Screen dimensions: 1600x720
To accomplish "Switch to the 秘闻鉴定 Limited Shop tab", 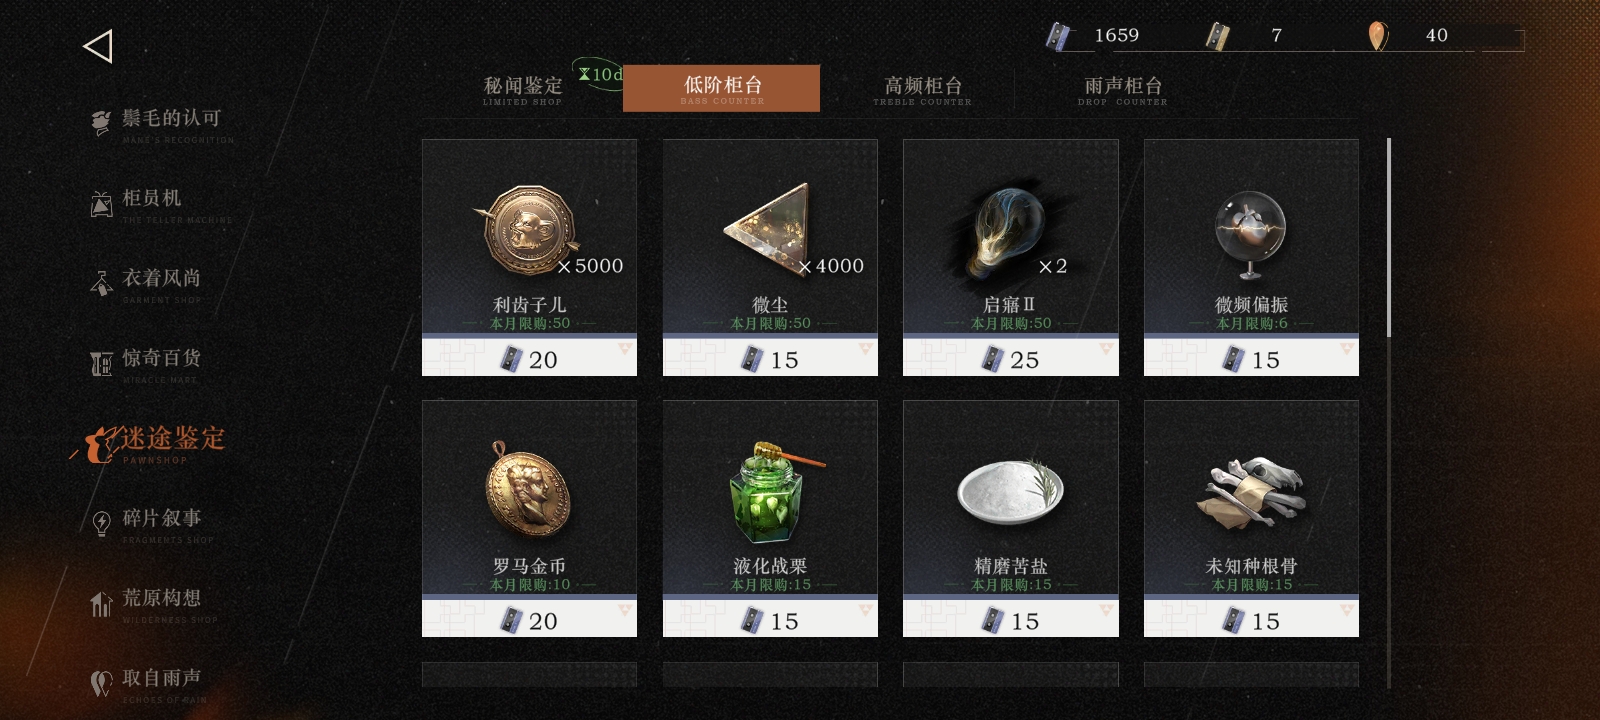I will (x=523, y=89).
